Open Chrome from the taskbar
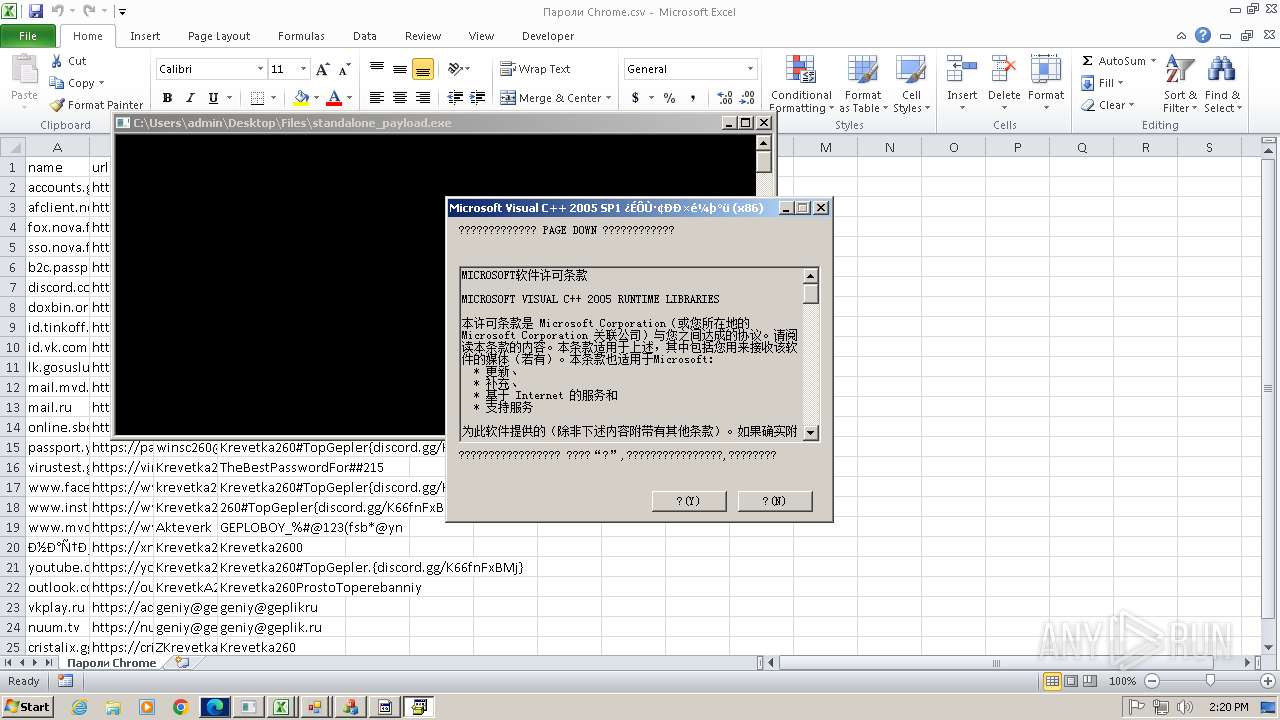 (181, 707)
